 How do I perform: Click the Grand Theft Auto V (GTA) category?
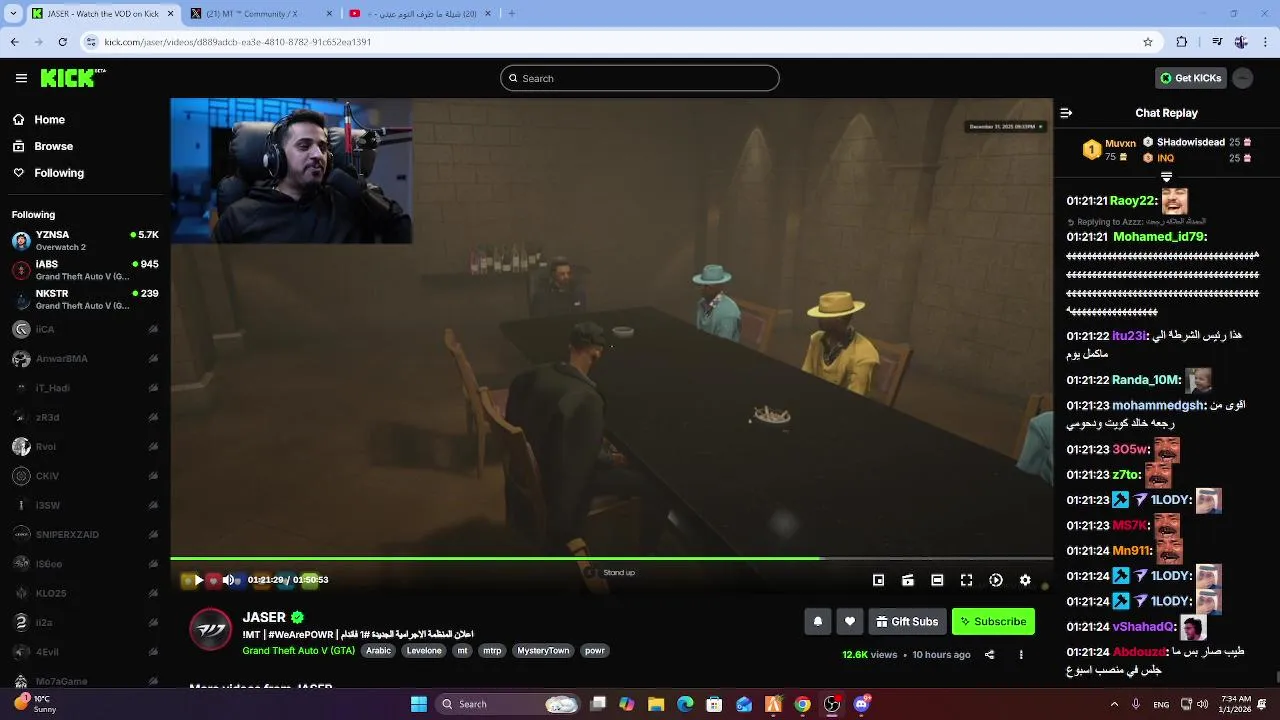point(298,651)
